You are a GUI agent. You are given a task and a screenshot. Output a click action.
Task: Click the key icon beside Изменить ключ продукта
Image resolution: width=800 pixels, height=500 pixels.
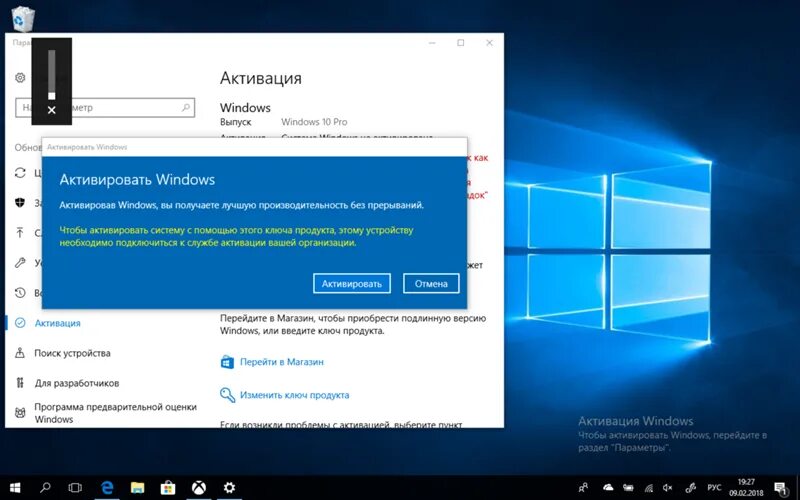[x=227, y=395]
